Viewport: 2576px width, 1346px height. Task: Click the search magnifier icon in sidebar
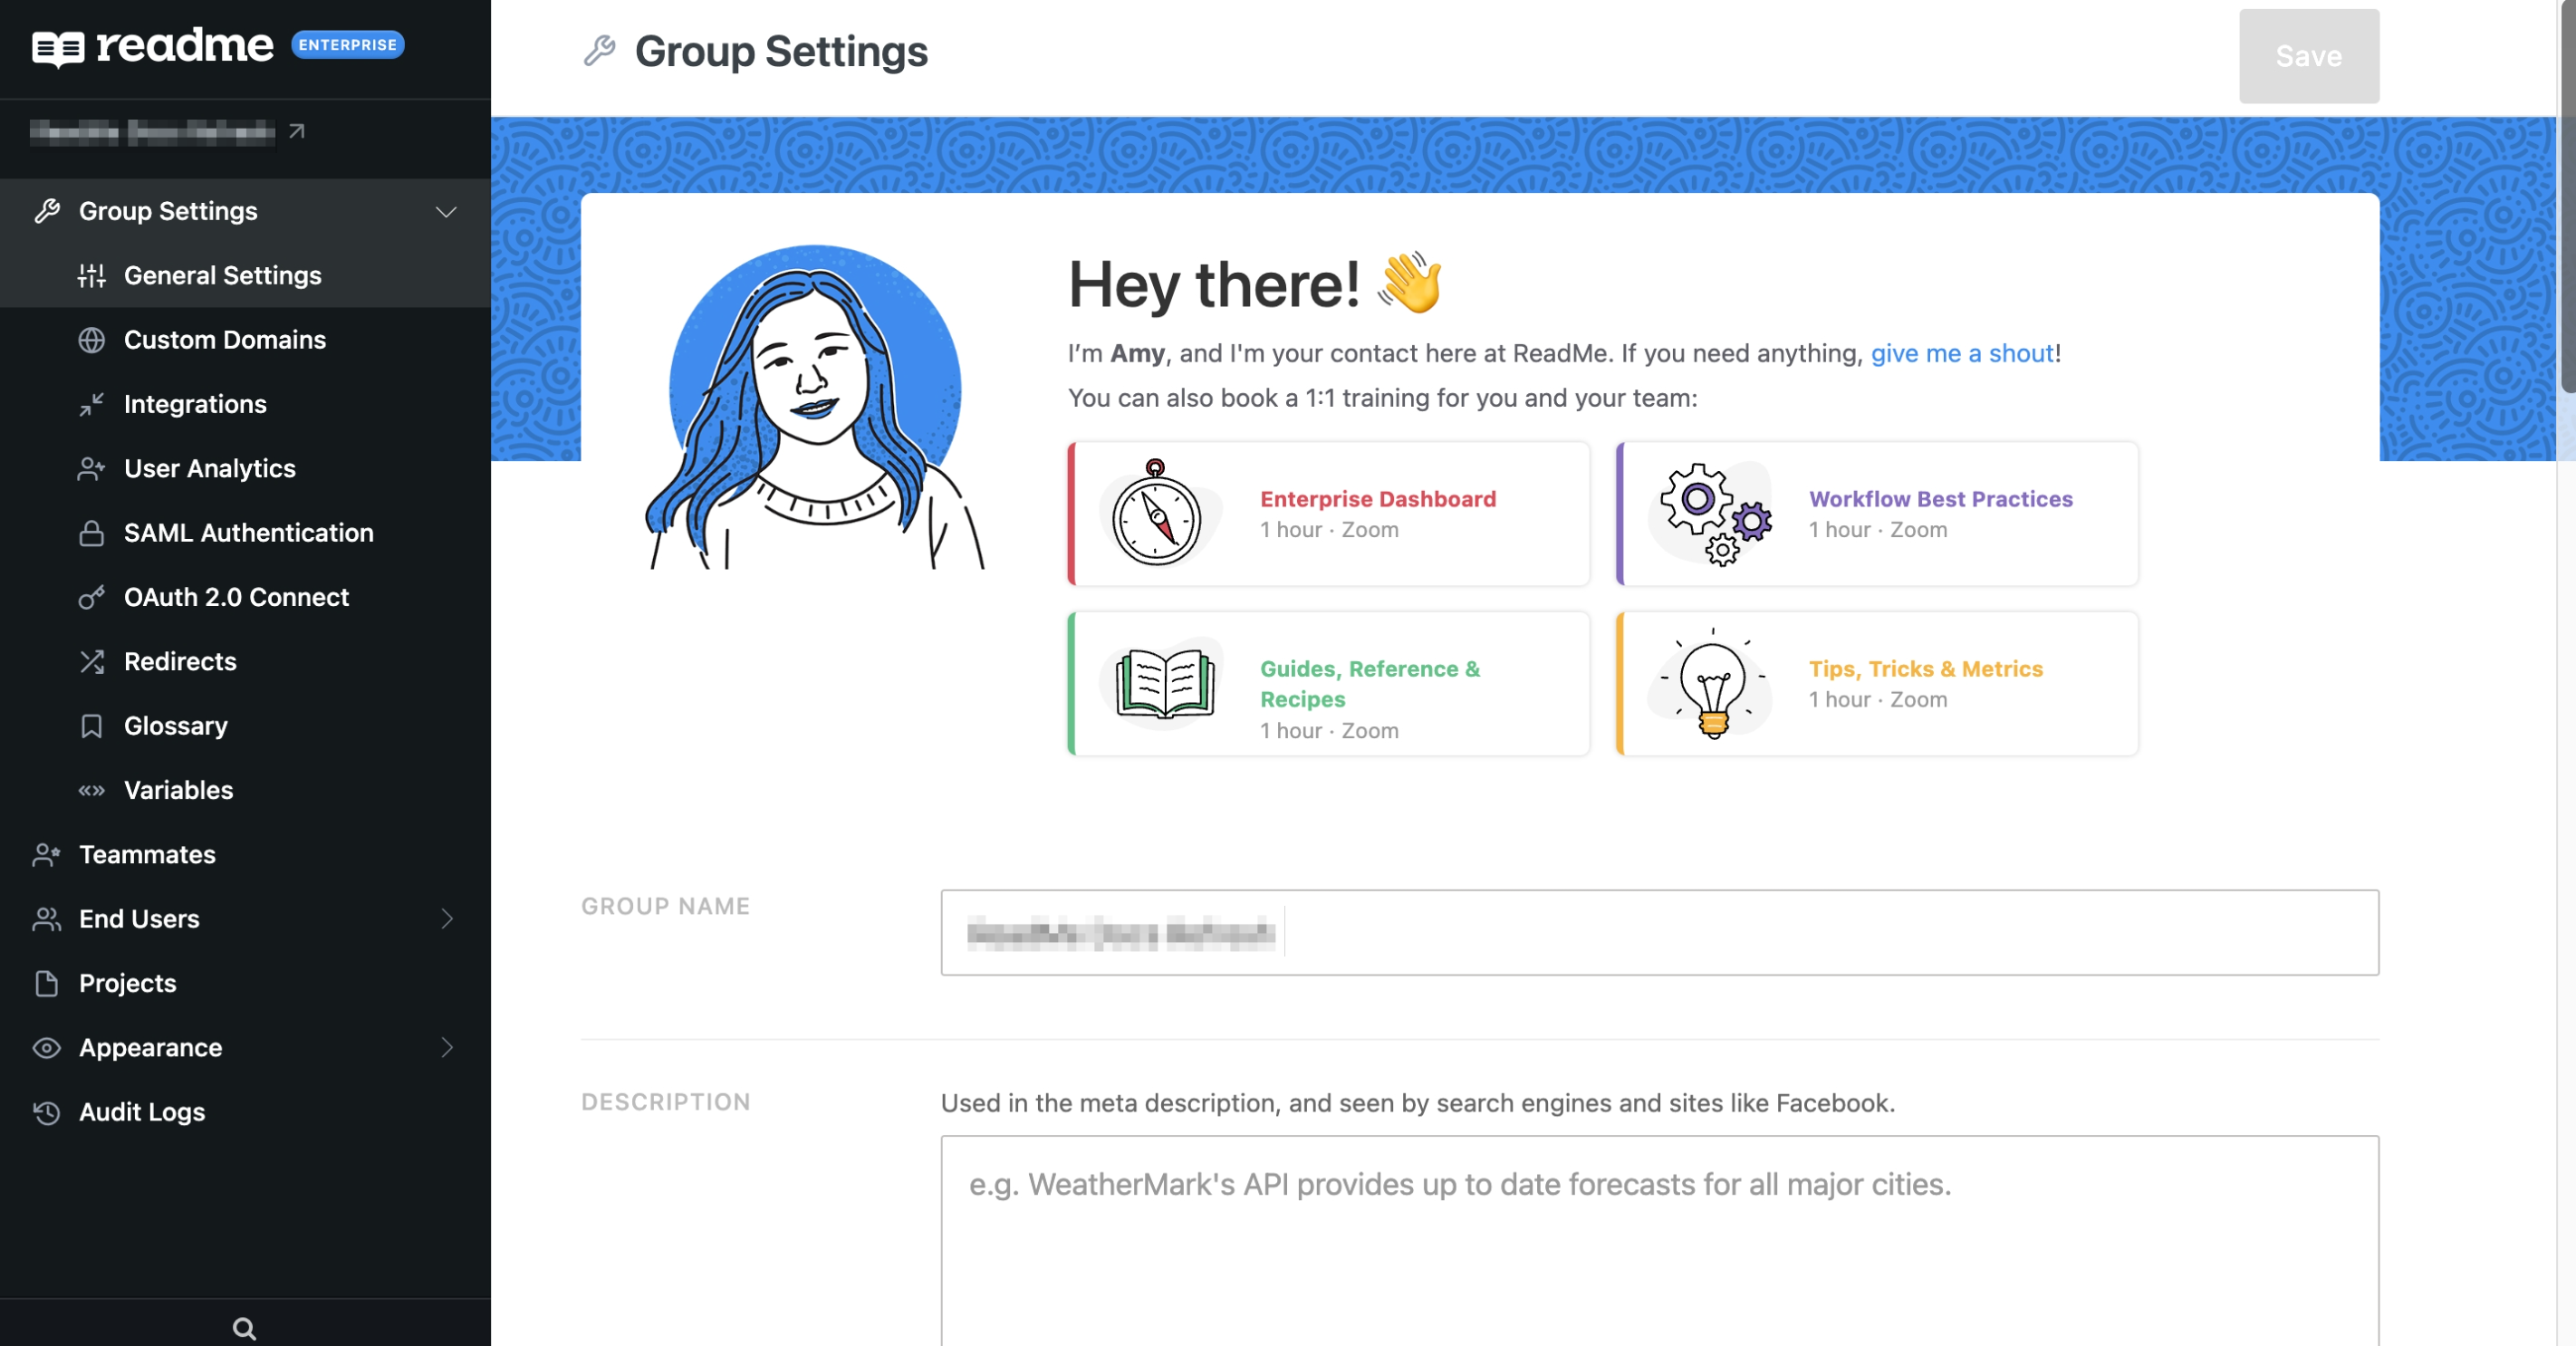[x=244, y=1328]
